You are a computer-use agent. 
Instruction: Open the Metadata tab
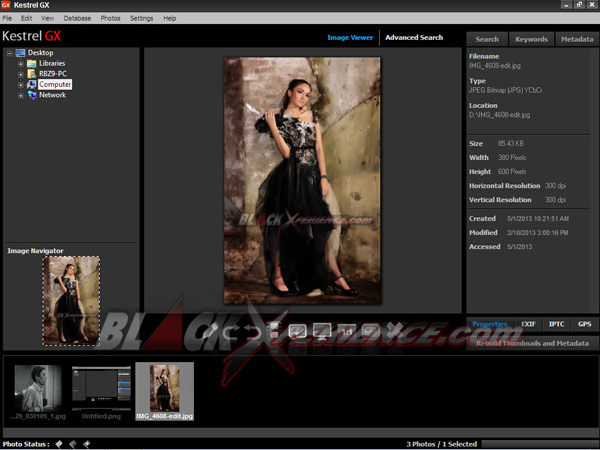(x=577, y=39)
